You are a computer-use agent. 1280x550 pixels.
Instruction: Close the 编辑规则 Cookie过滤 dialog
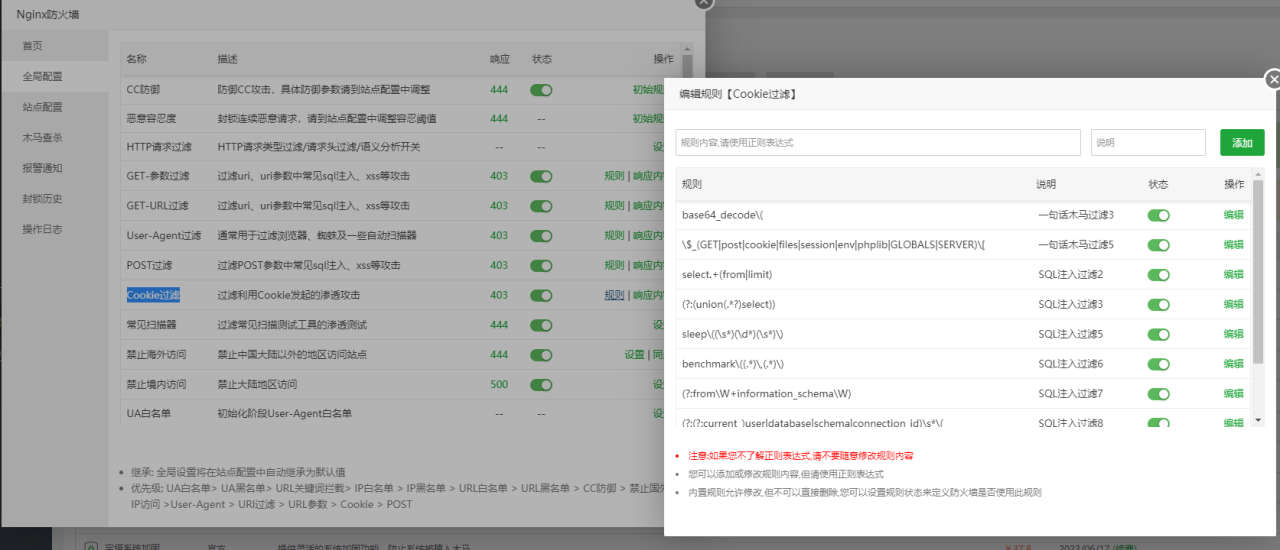pos(1272,79)
